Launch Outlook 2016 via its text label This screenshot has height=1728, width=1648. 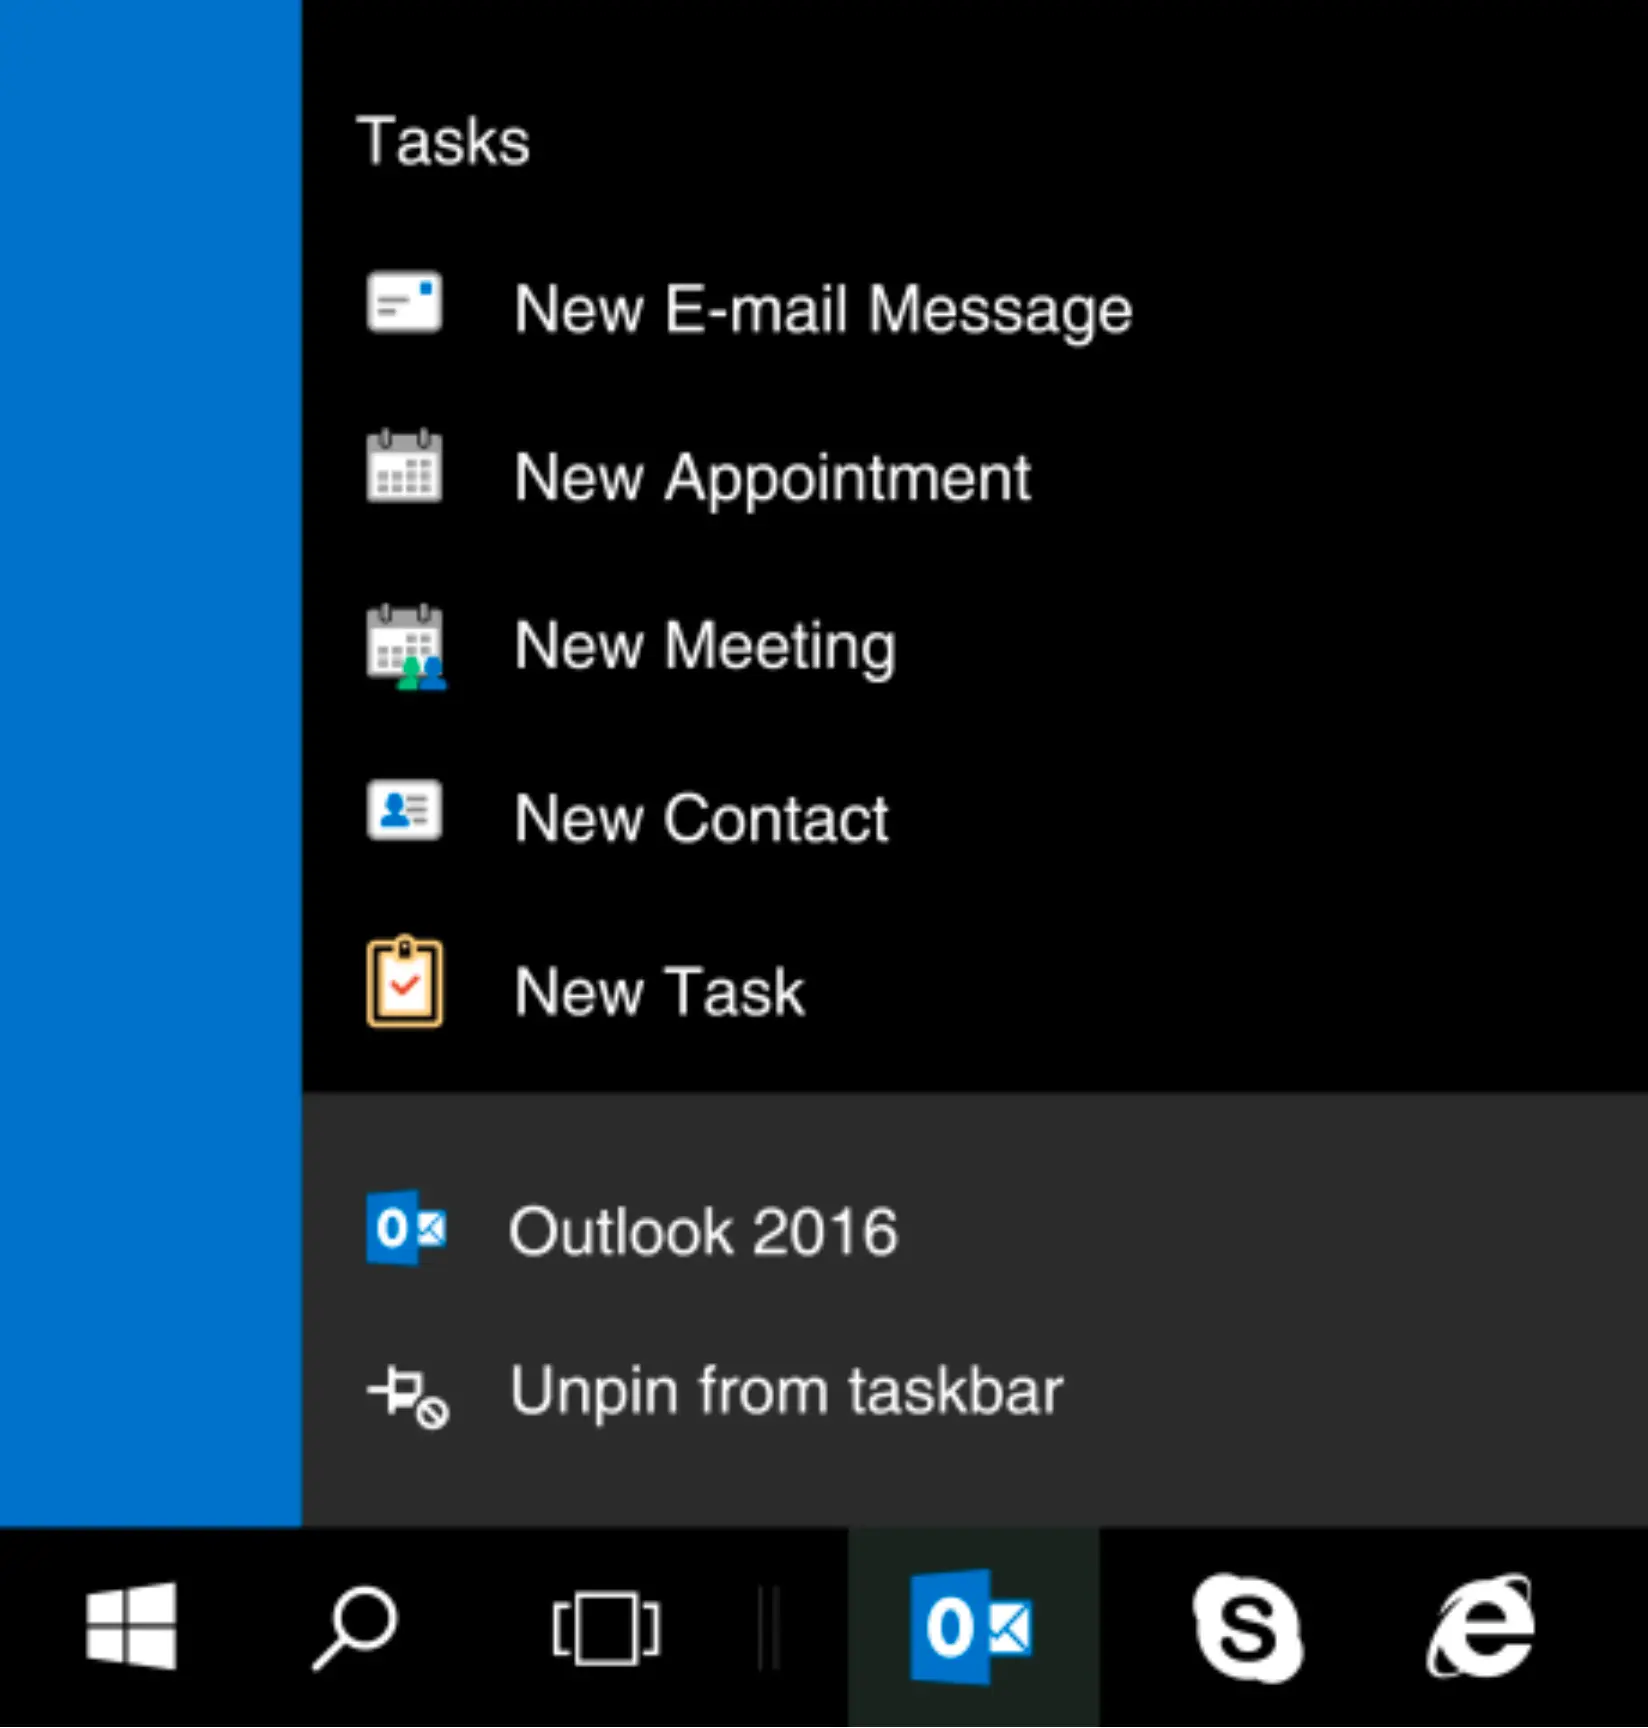[703, 1231]
